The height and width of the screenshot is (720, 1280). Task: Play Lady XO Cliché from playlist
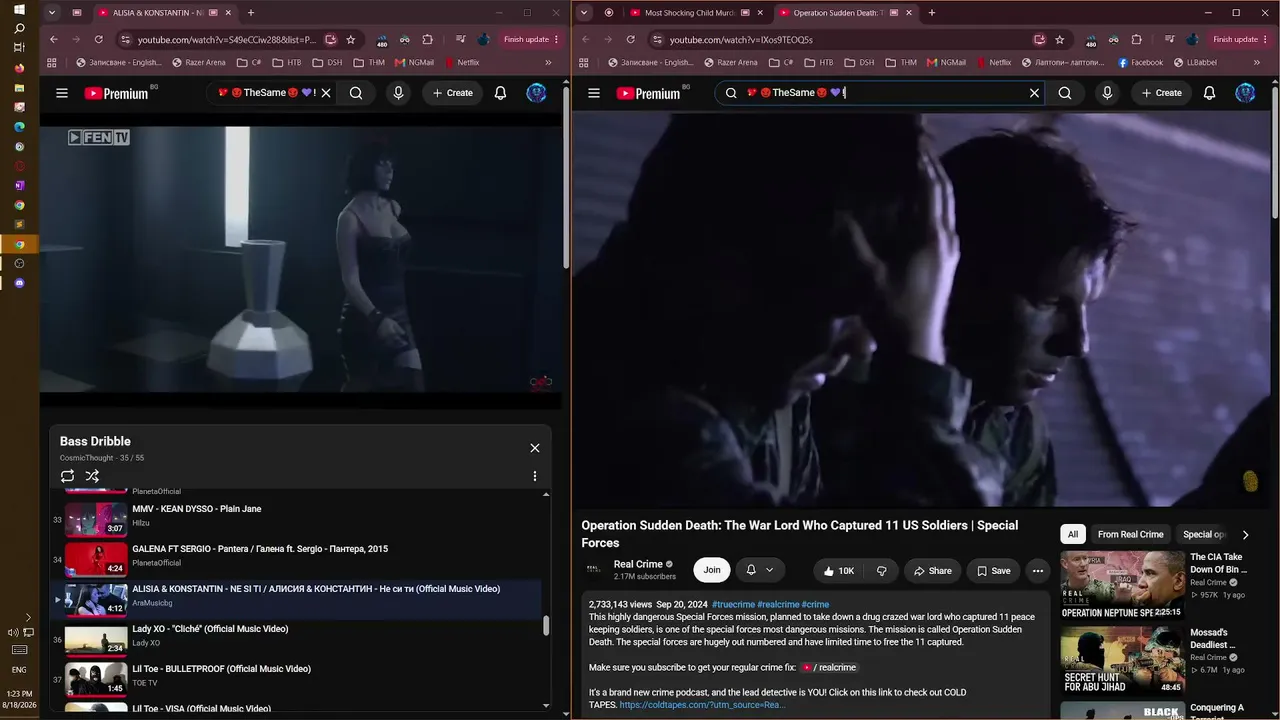(x=297, y=640)
